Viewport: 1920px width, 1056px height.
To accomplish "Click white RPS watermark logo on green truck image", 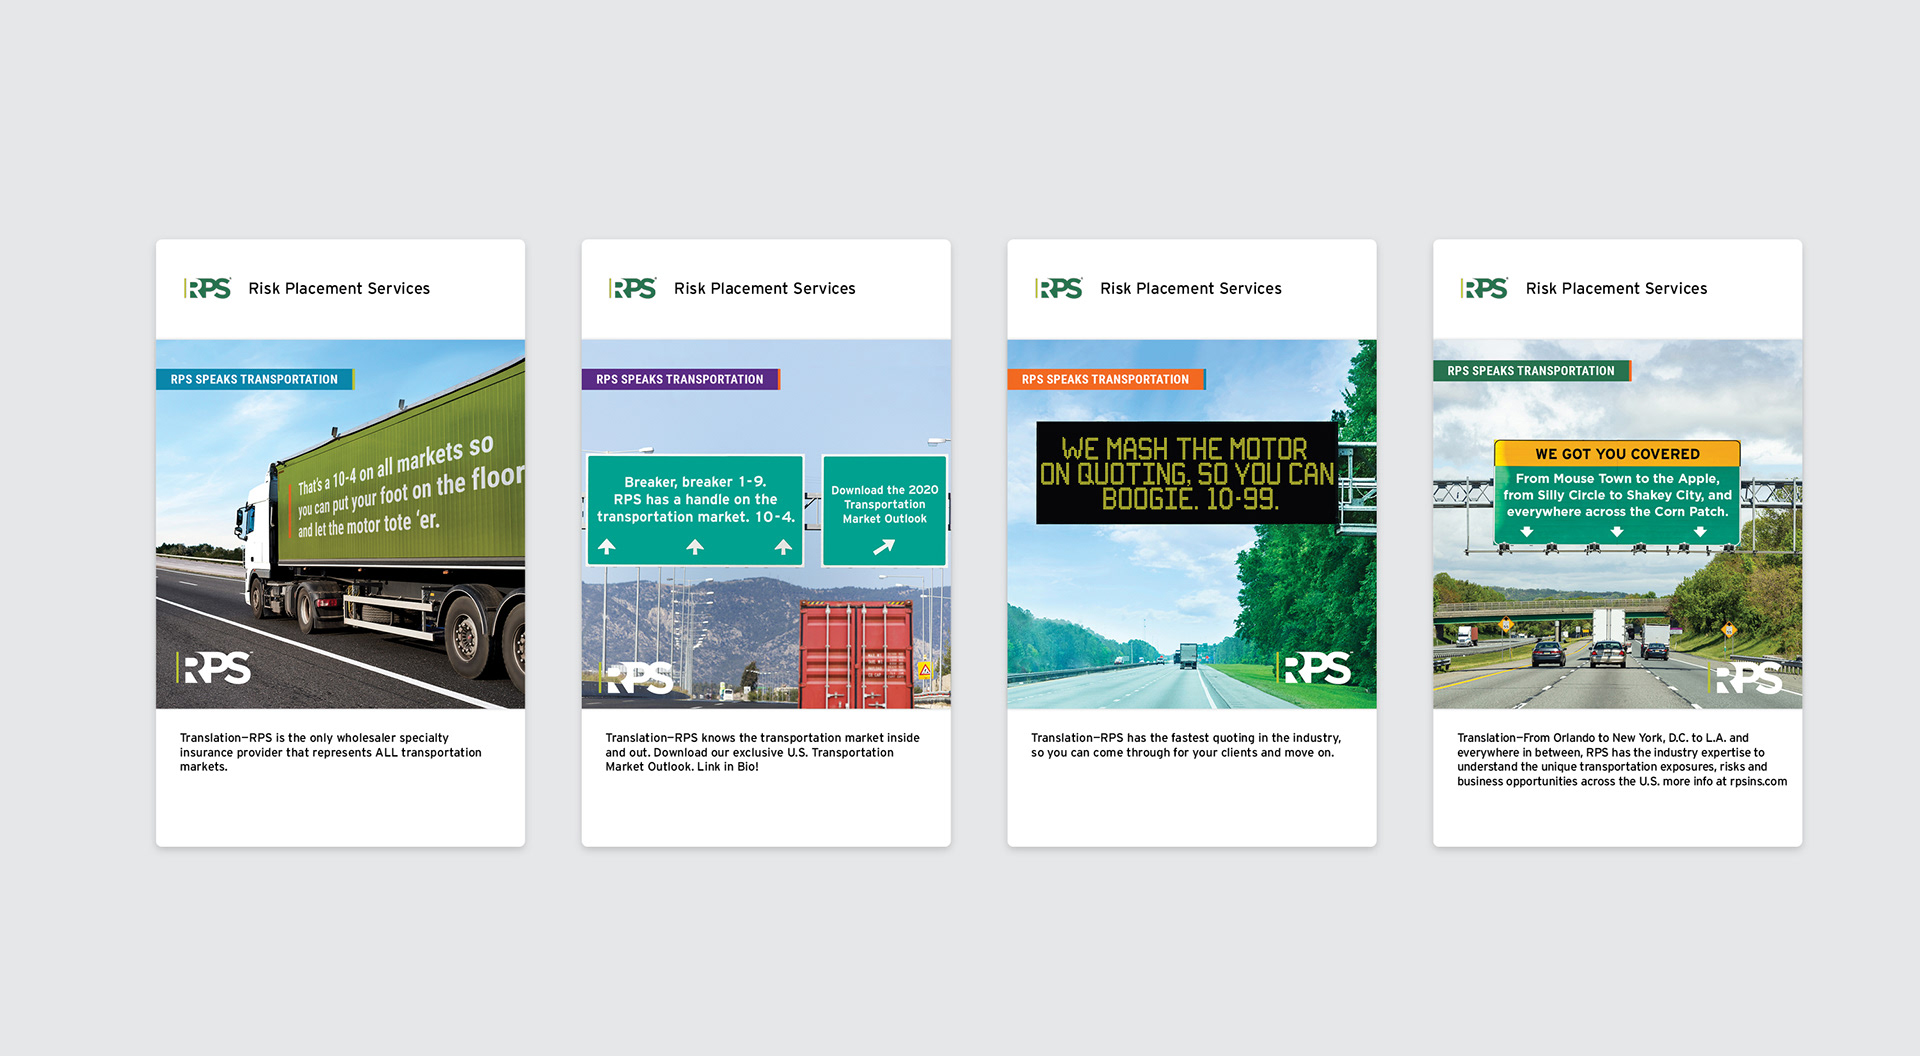I will 214,668.
